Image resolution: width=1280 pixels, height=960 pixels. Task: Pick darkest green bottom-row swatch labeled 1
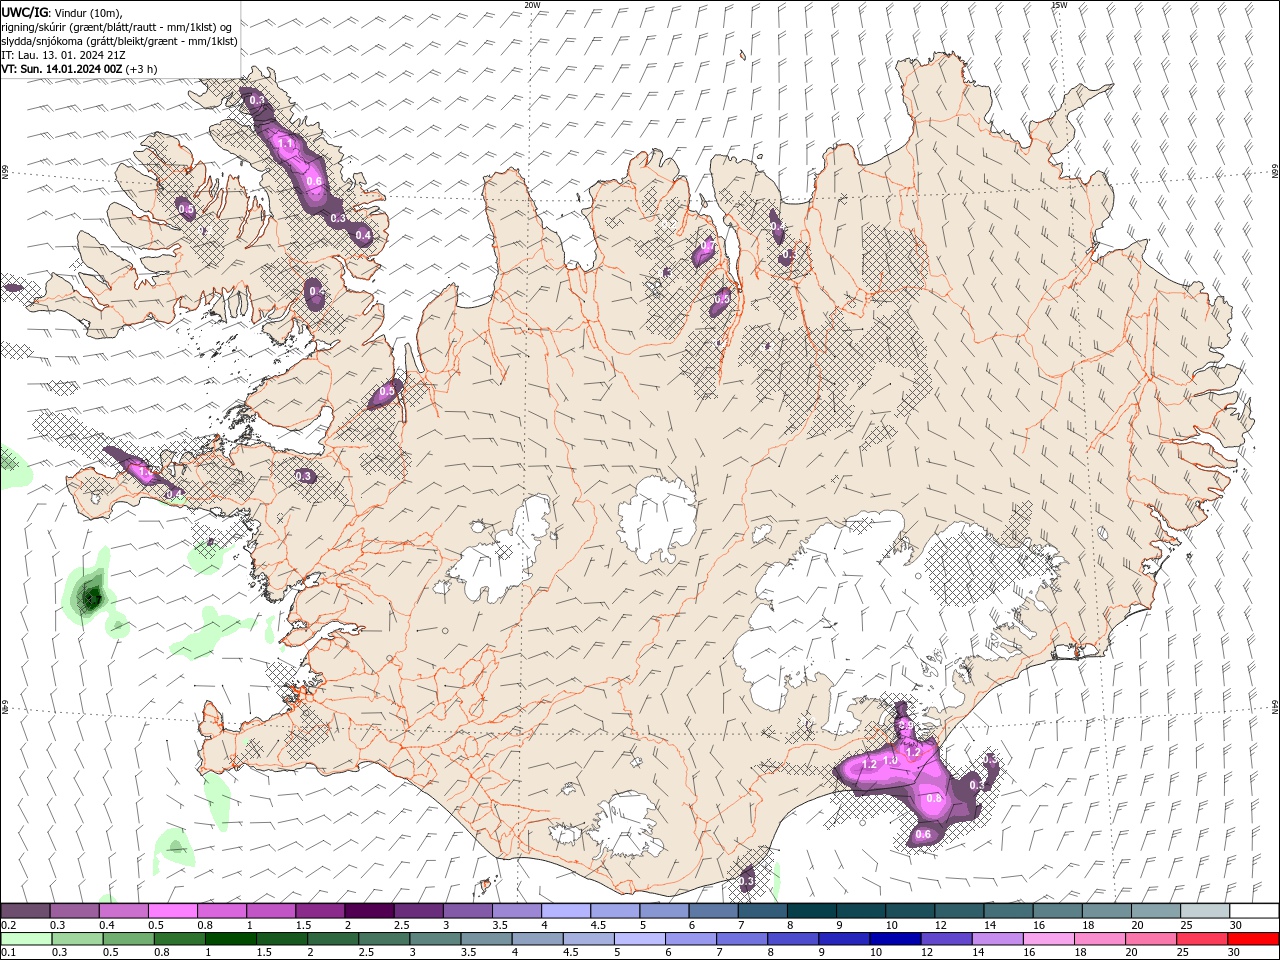(x=230, y=939)
